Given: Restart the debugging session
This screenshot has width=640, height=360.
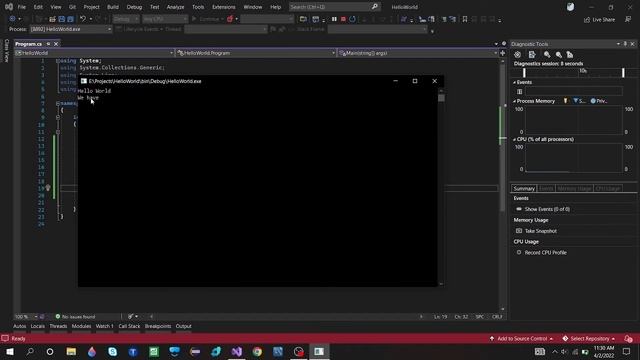Looking at the screenshot, I should (x=352, y=19).
